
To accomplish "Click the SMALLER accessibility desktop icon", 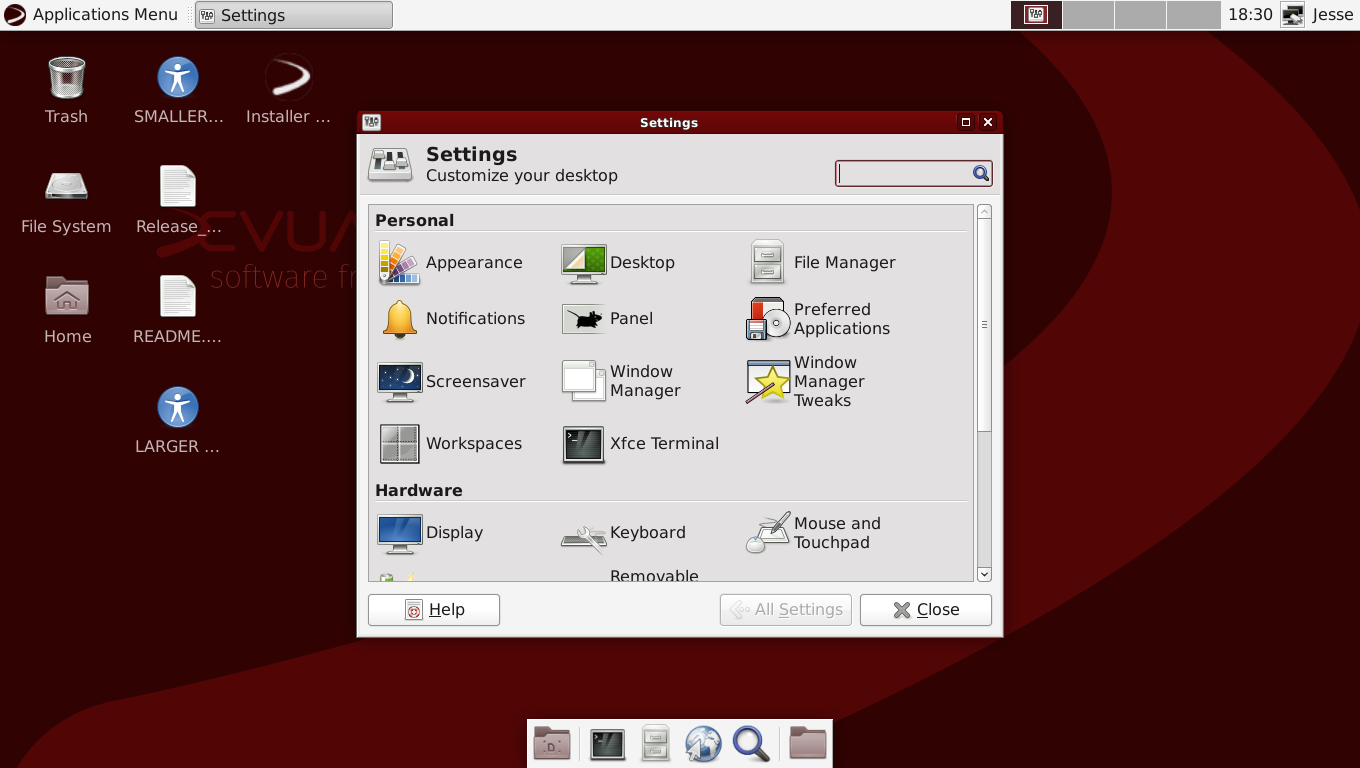I will (x=178, y=77).
